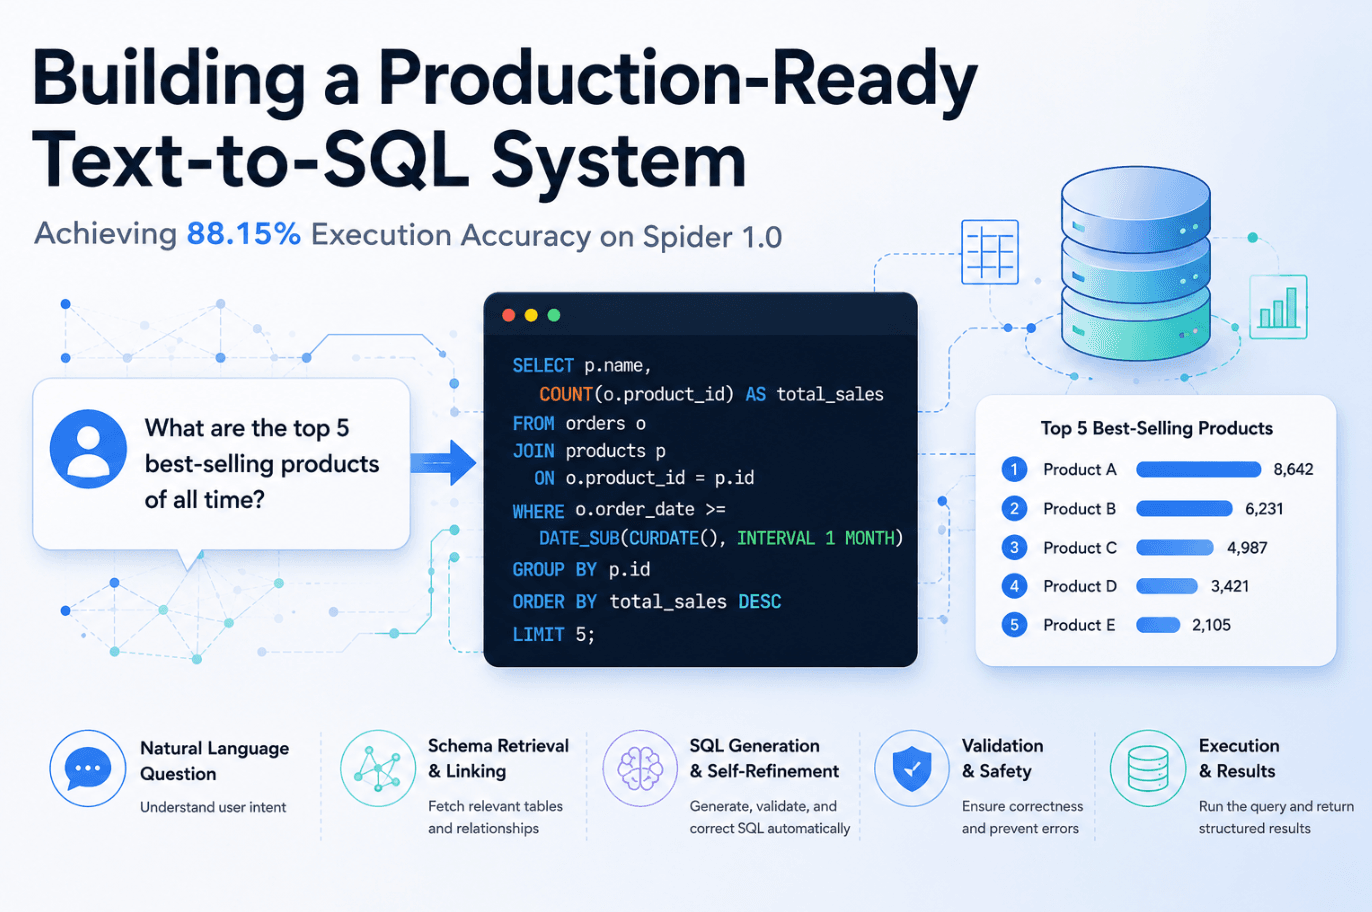Click the 'ON o.product_id = p.id' line
The width and height of the screenshot is (1372, 912).
pos(644,478)
